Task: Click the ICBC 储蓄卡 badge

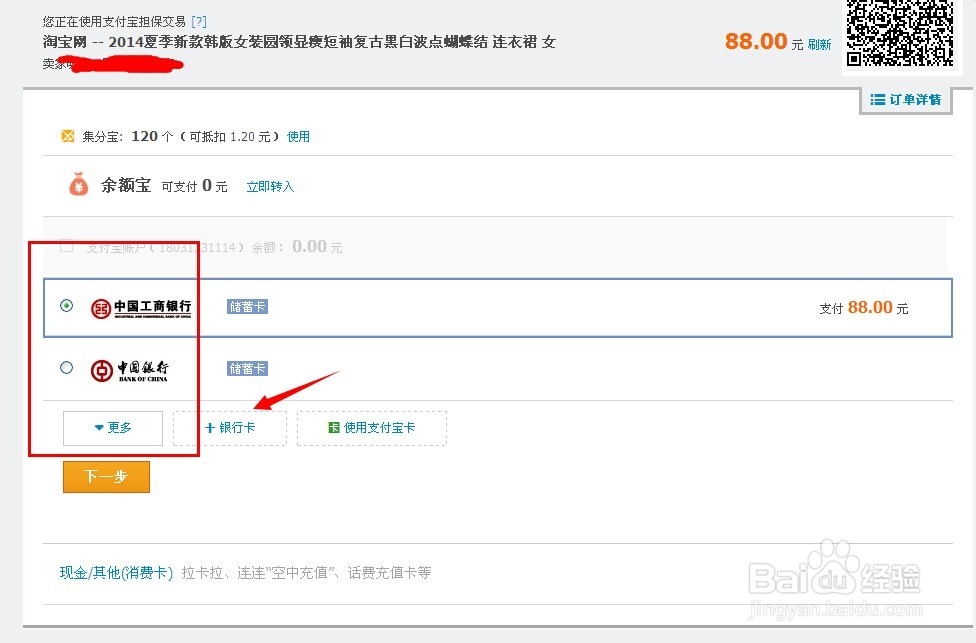Action: pos(247,306)
